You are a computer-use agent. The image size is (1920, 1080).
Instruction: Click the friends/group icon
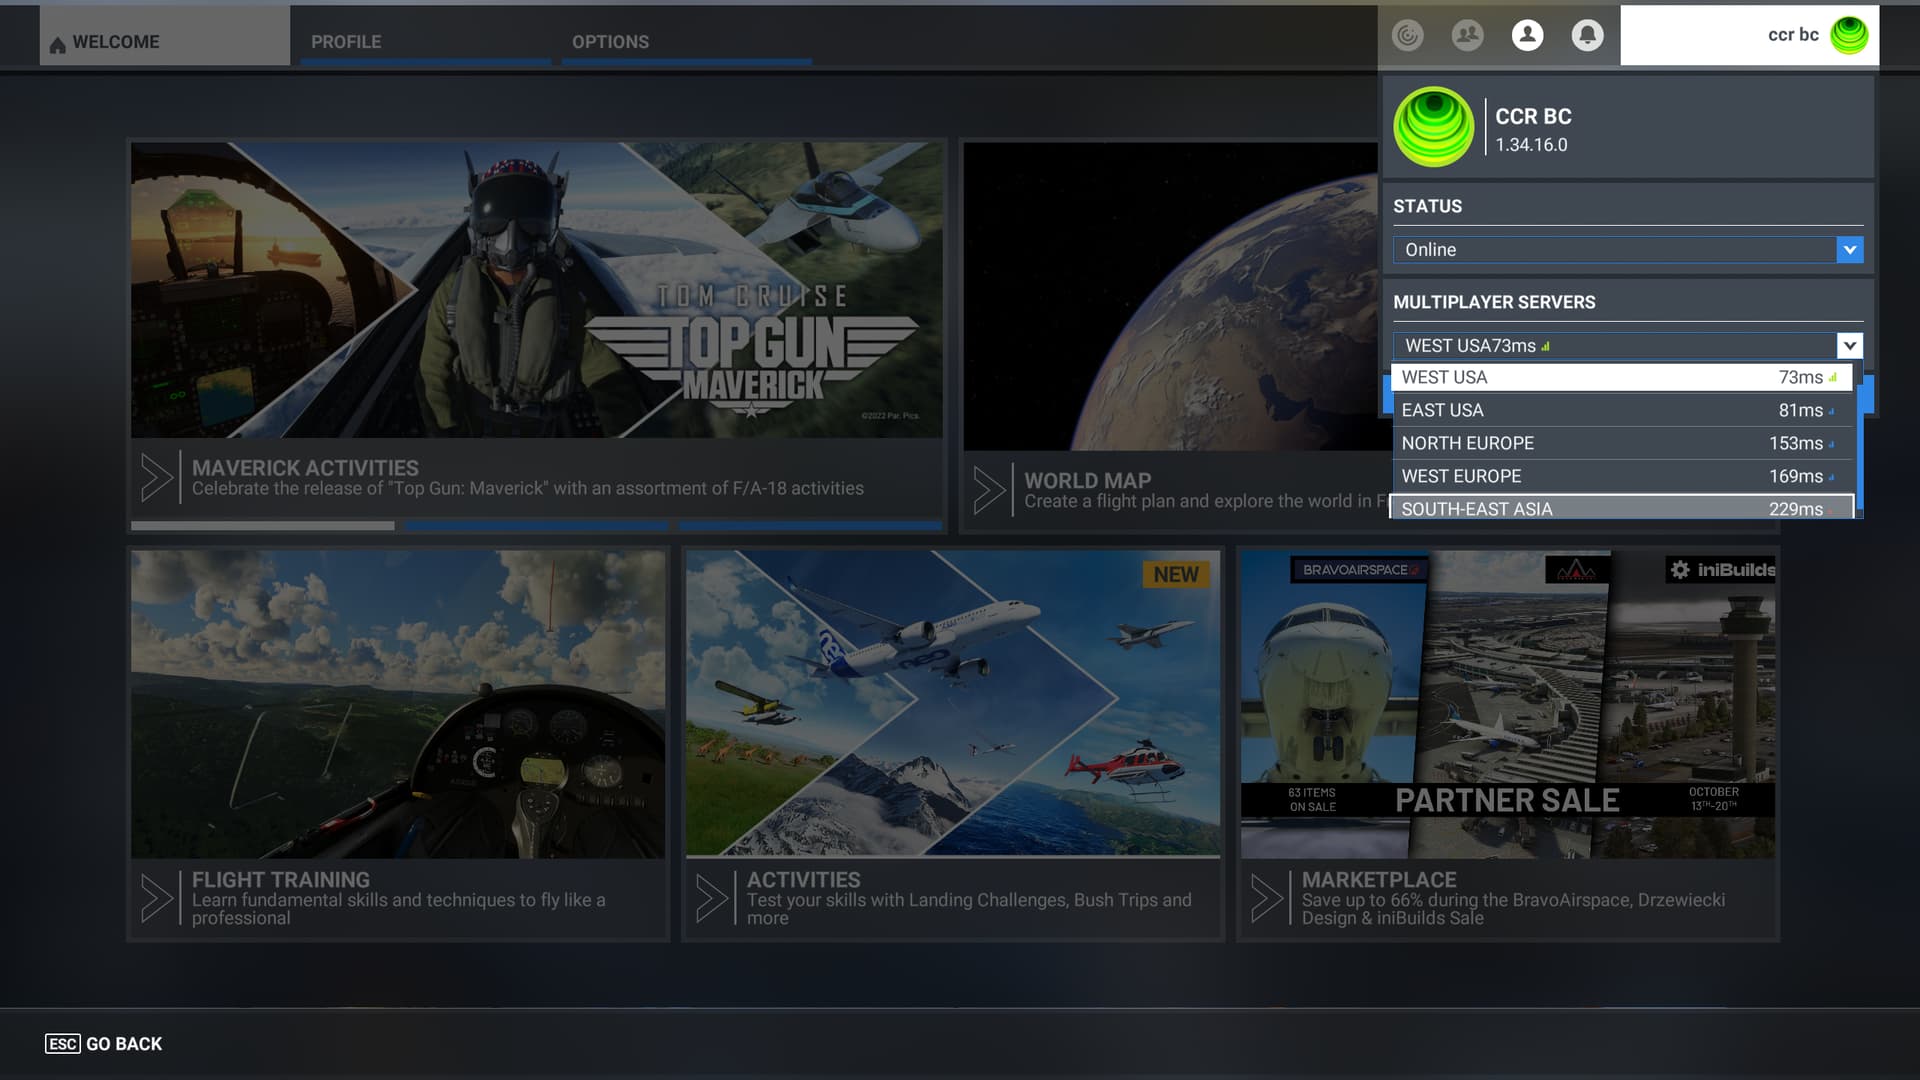[1468, 34]
